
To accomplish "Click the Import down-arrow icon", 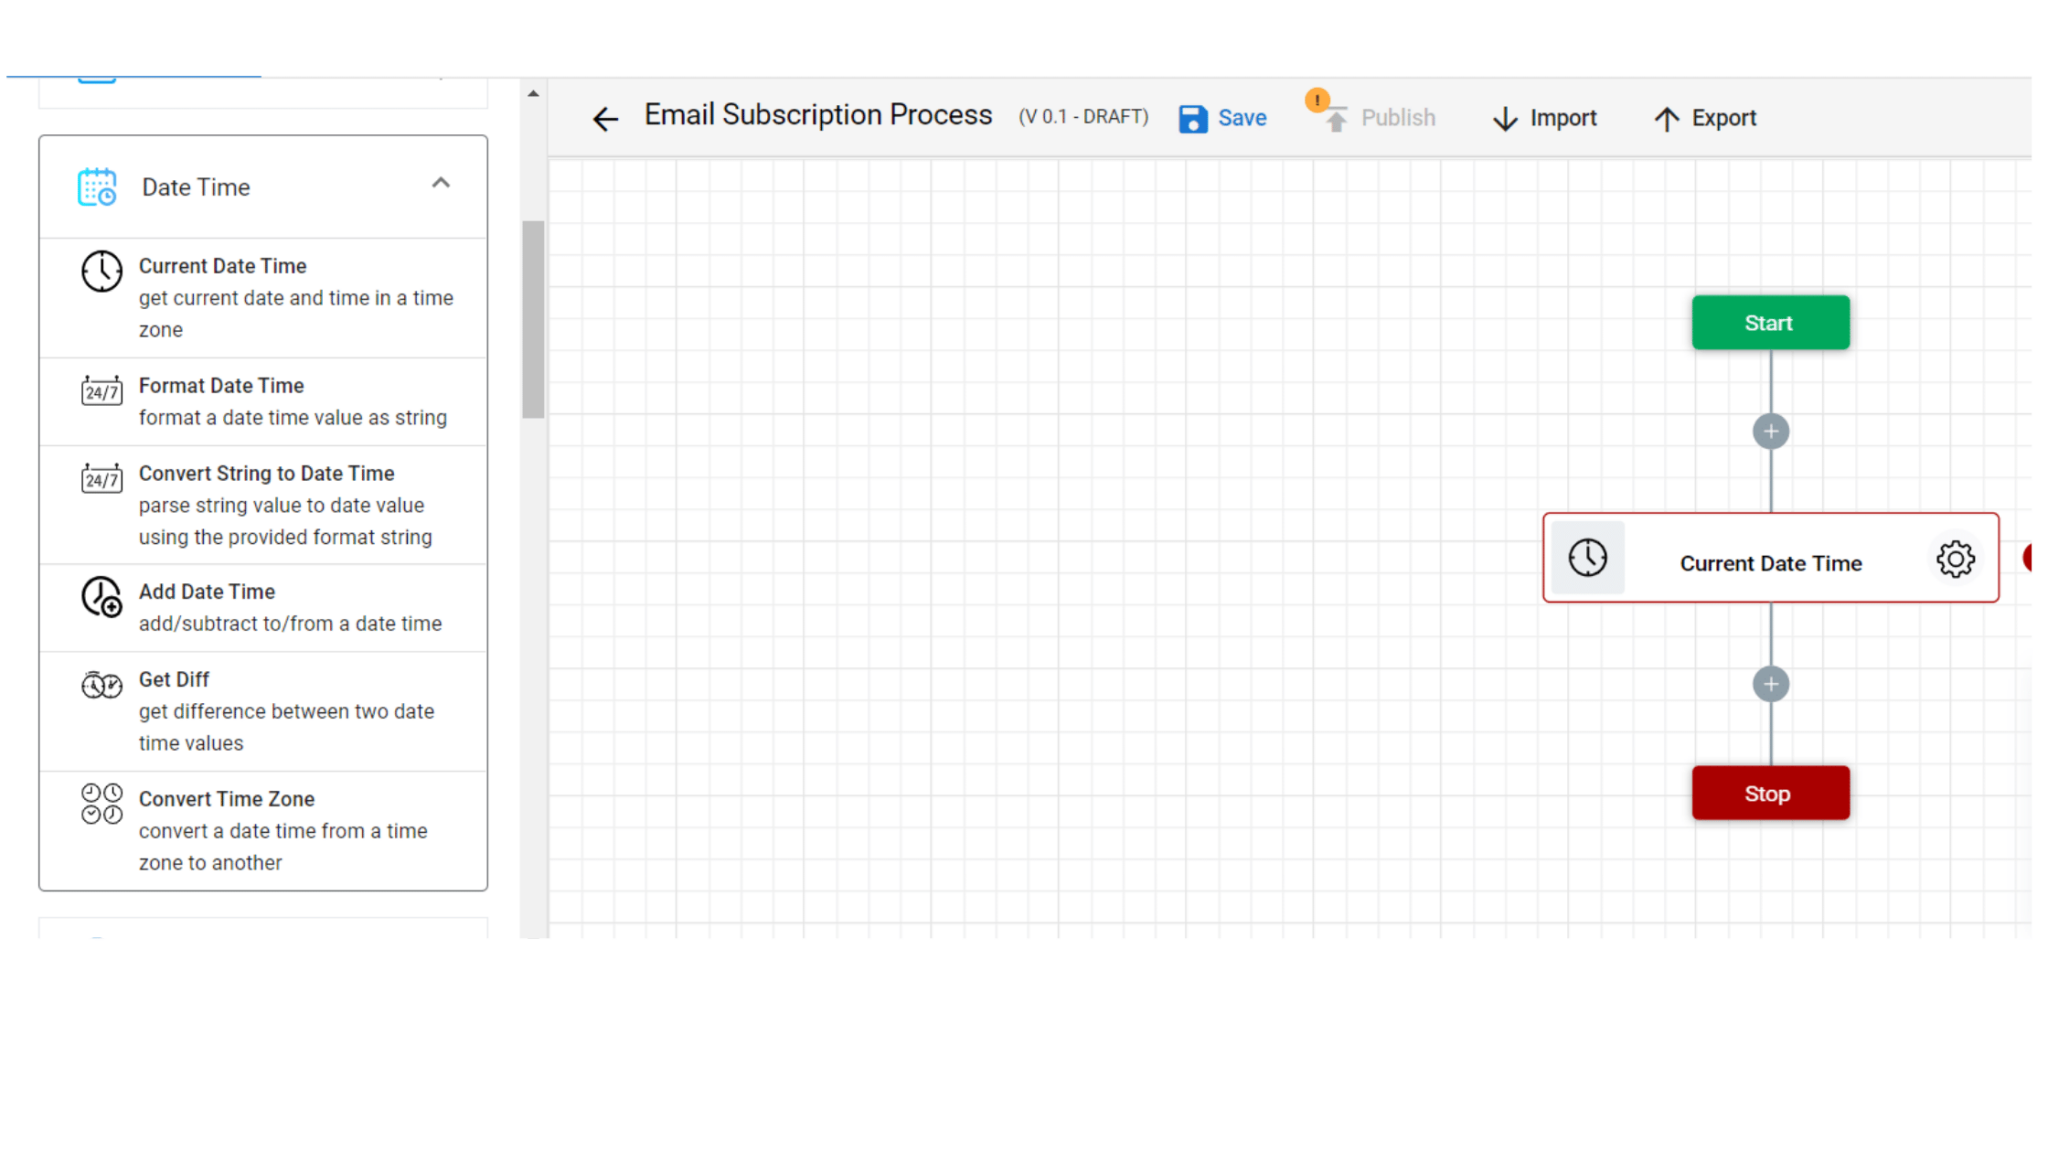I will (1505, 119).
